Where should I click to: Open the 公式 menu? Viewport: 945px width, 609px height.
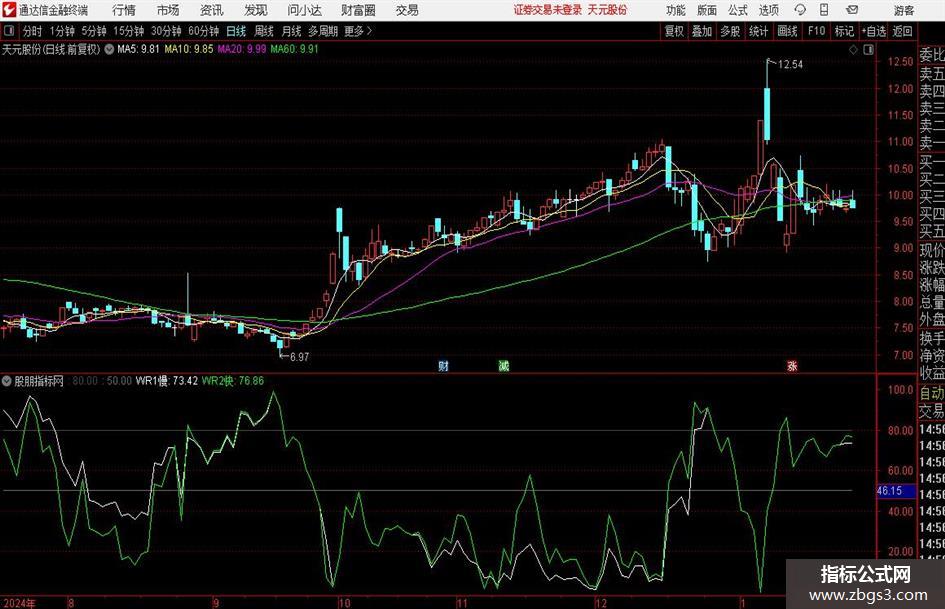[x=738, y=10]
